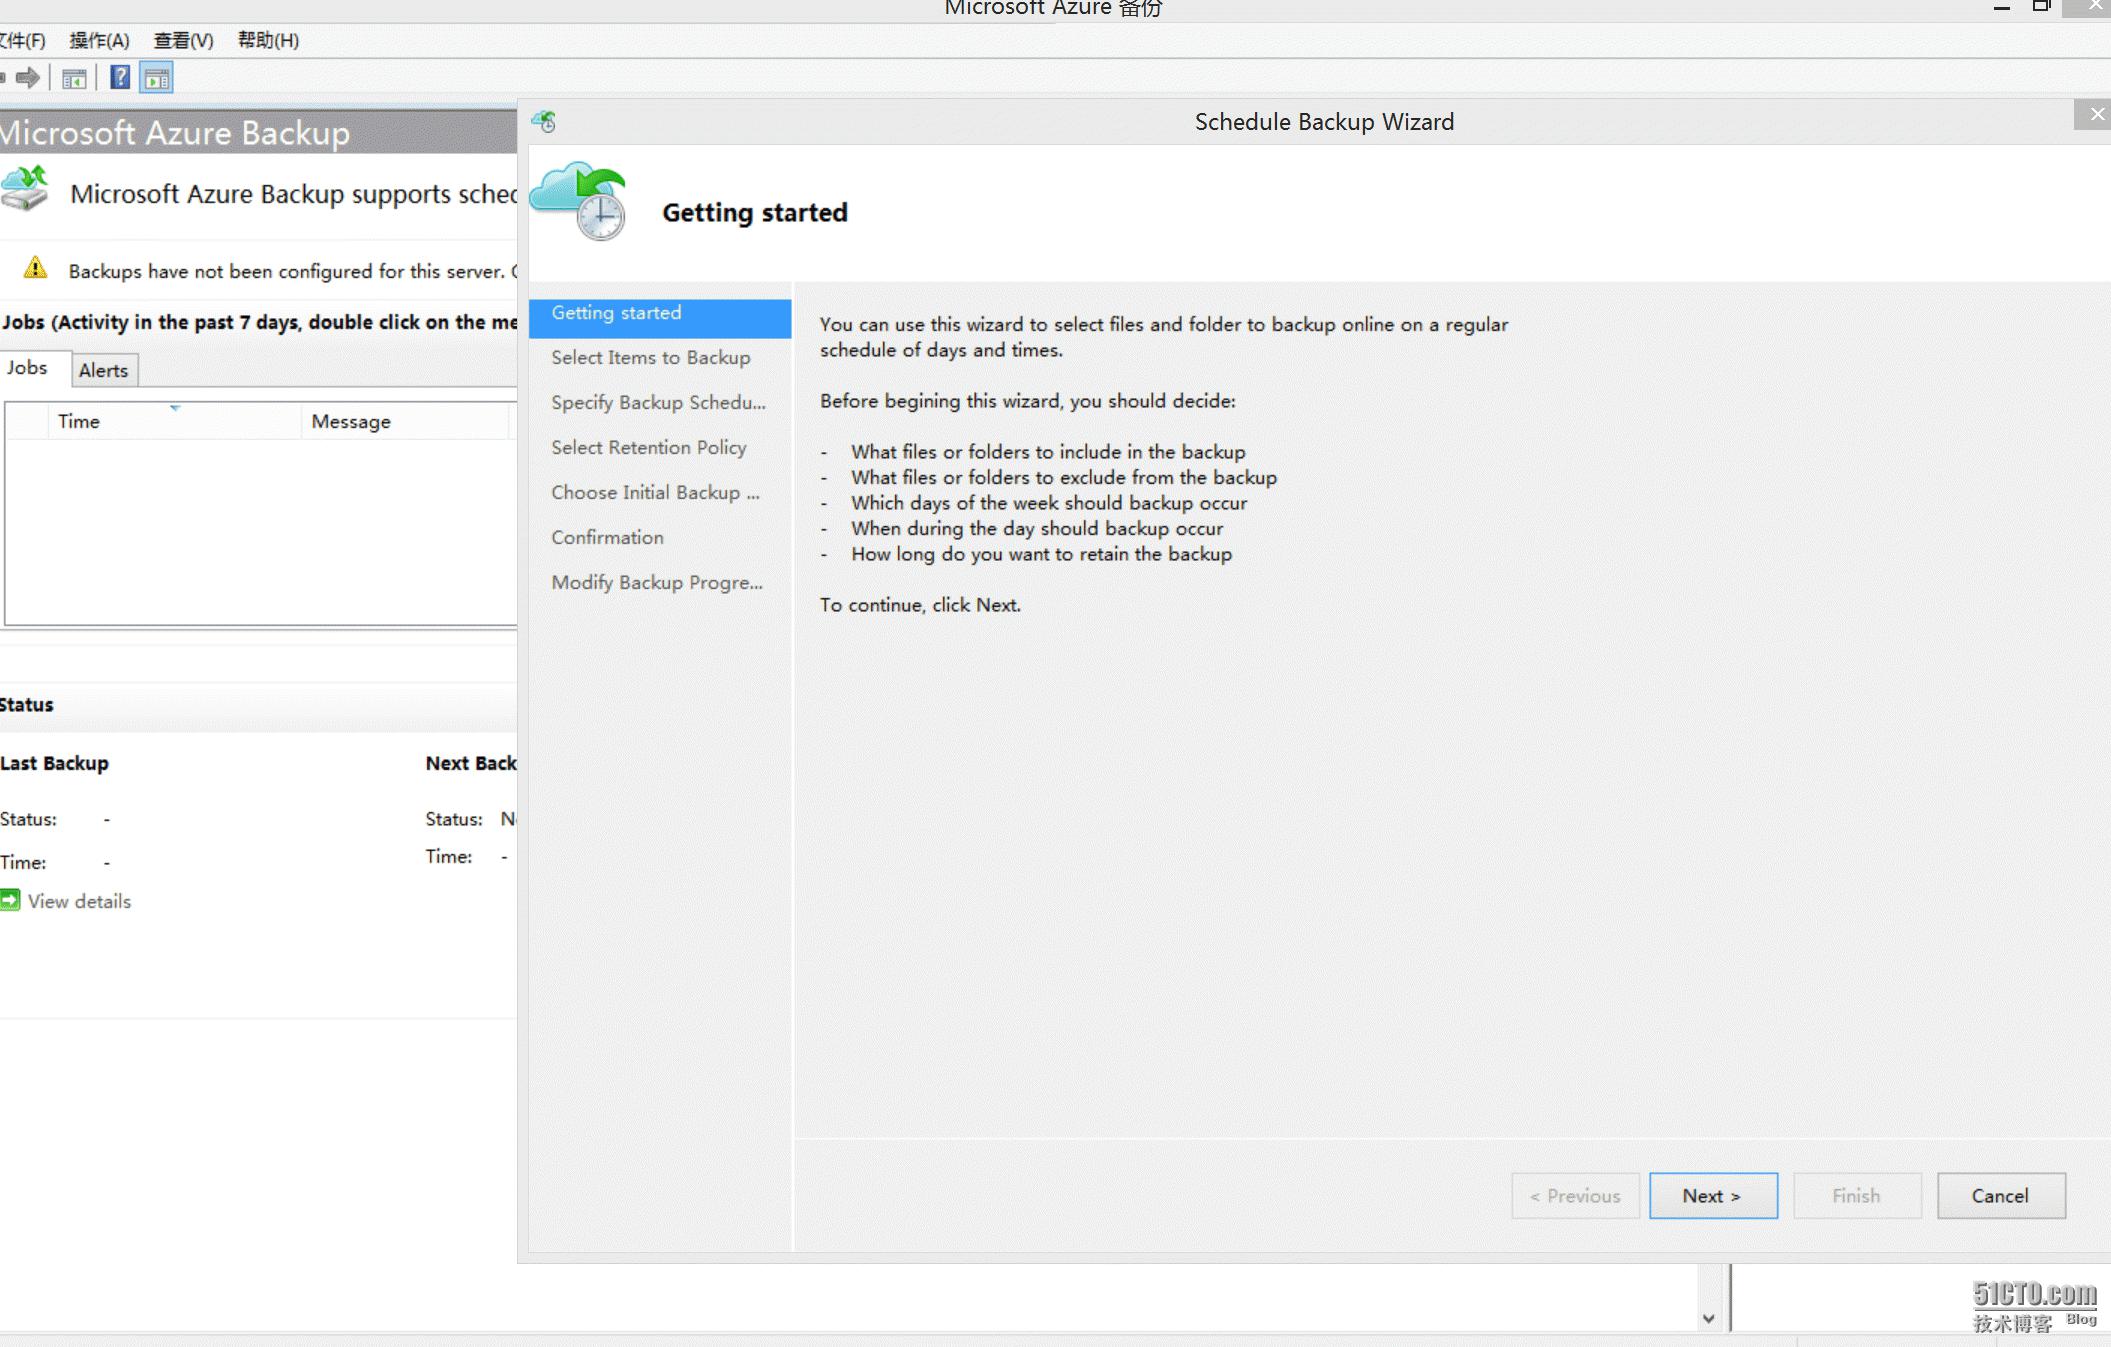Switch to the Alerts tab
The width and height of the screenshot is (2111, 1347).
click(103, 371)
